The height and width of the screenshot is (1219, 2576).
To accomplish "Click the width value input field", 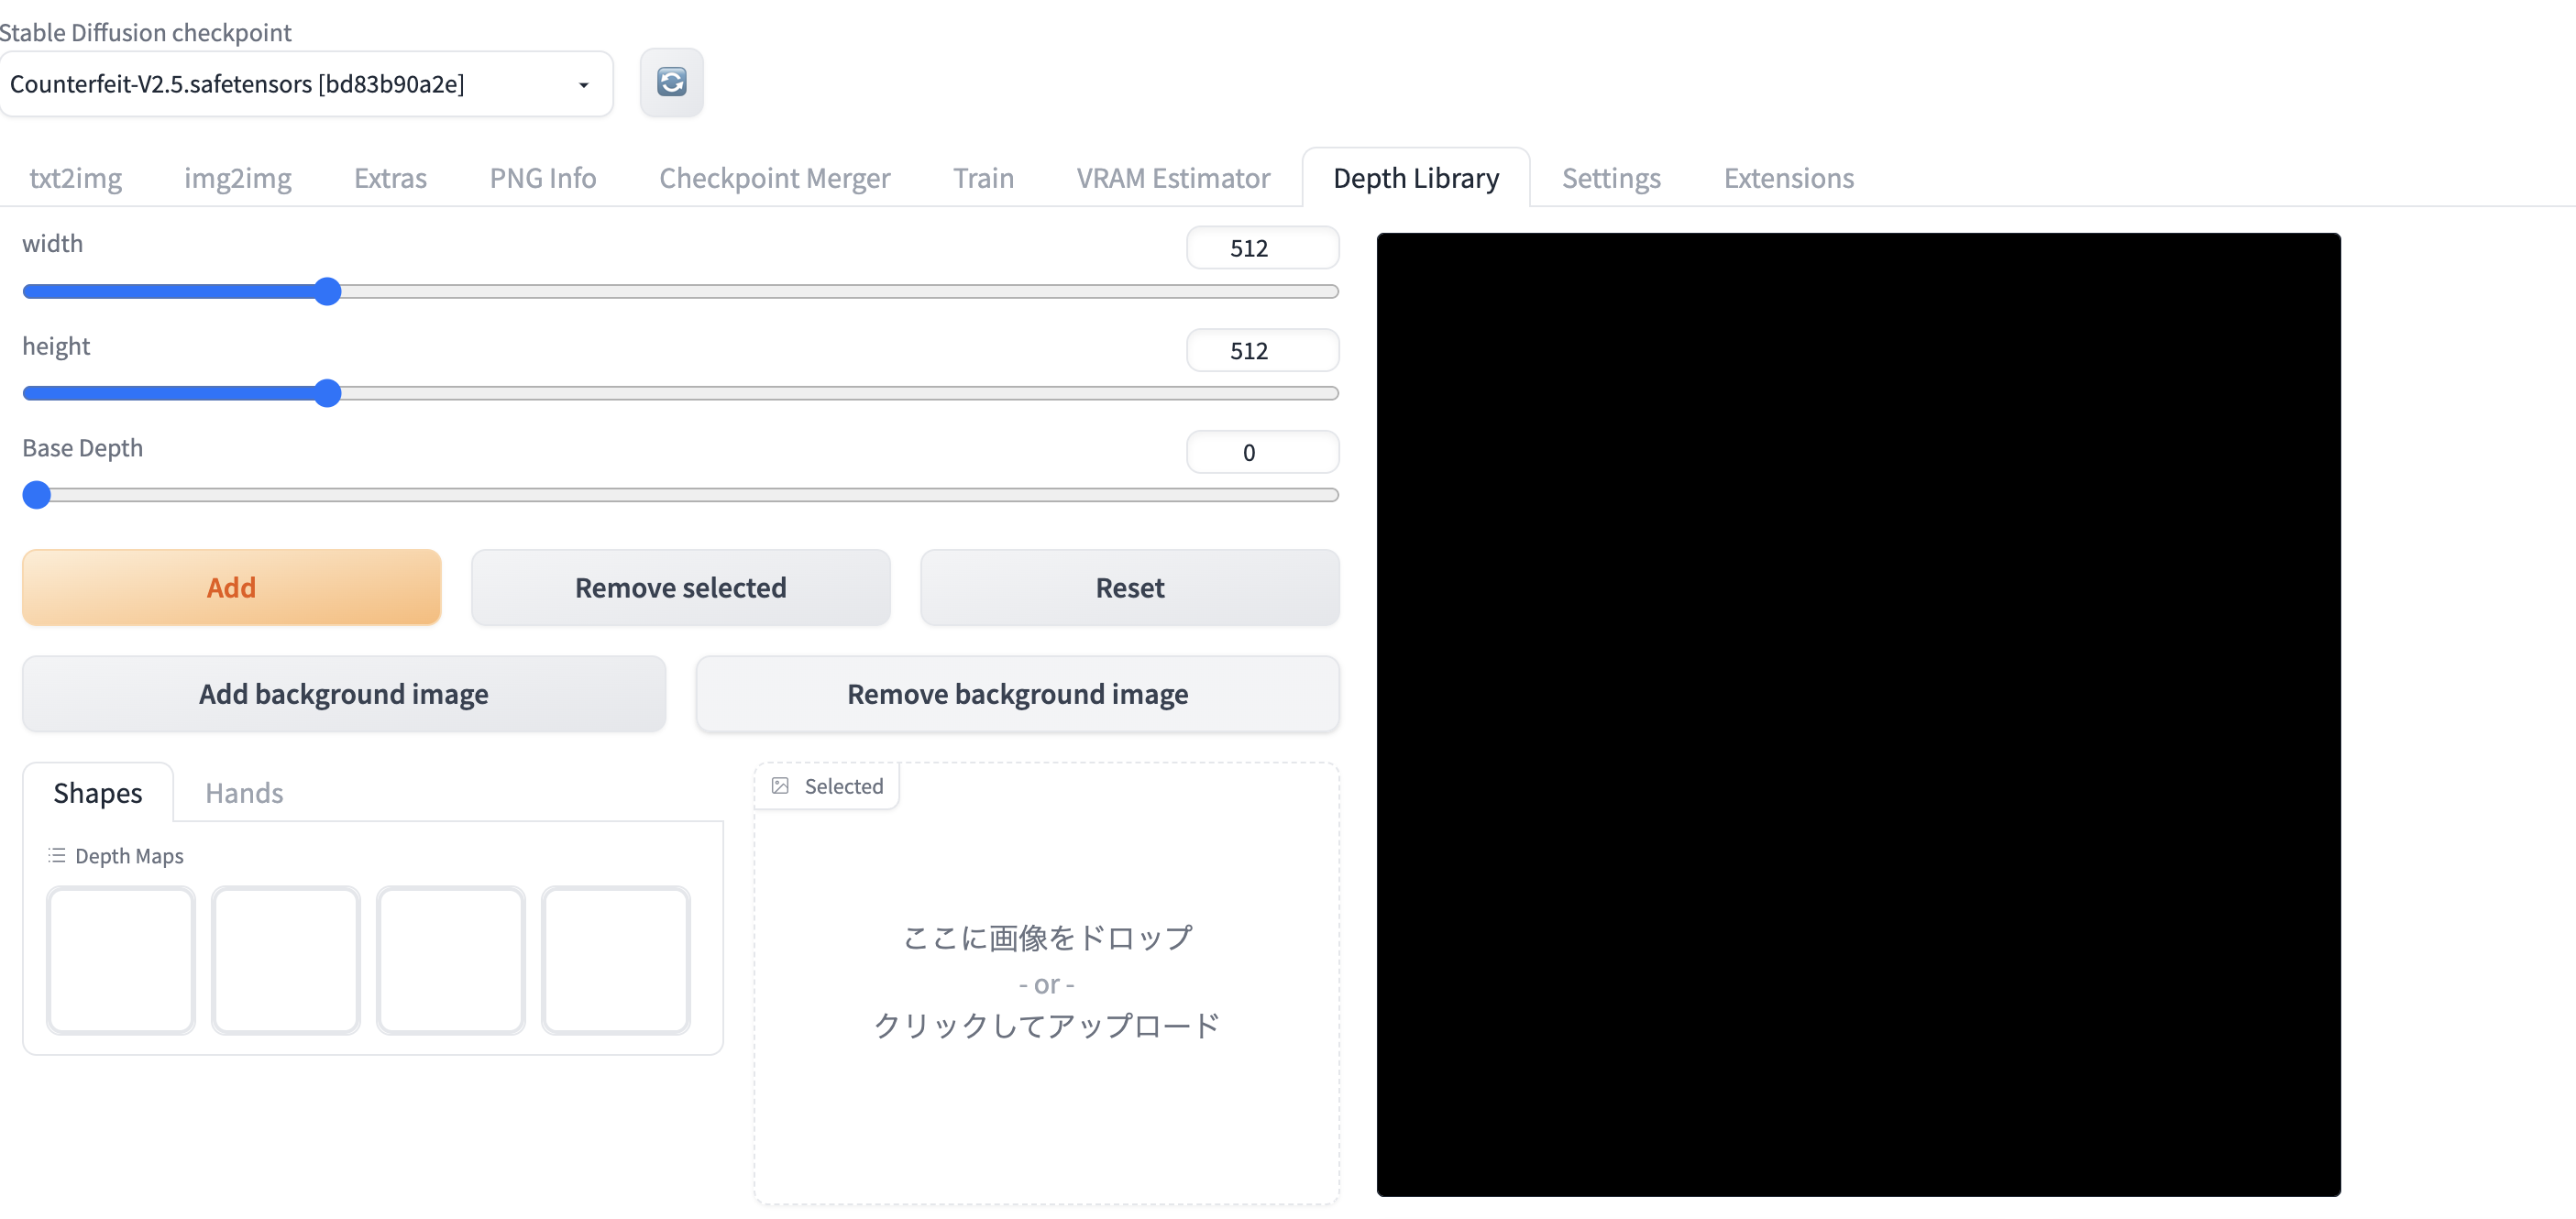I will pos(1262,247).
